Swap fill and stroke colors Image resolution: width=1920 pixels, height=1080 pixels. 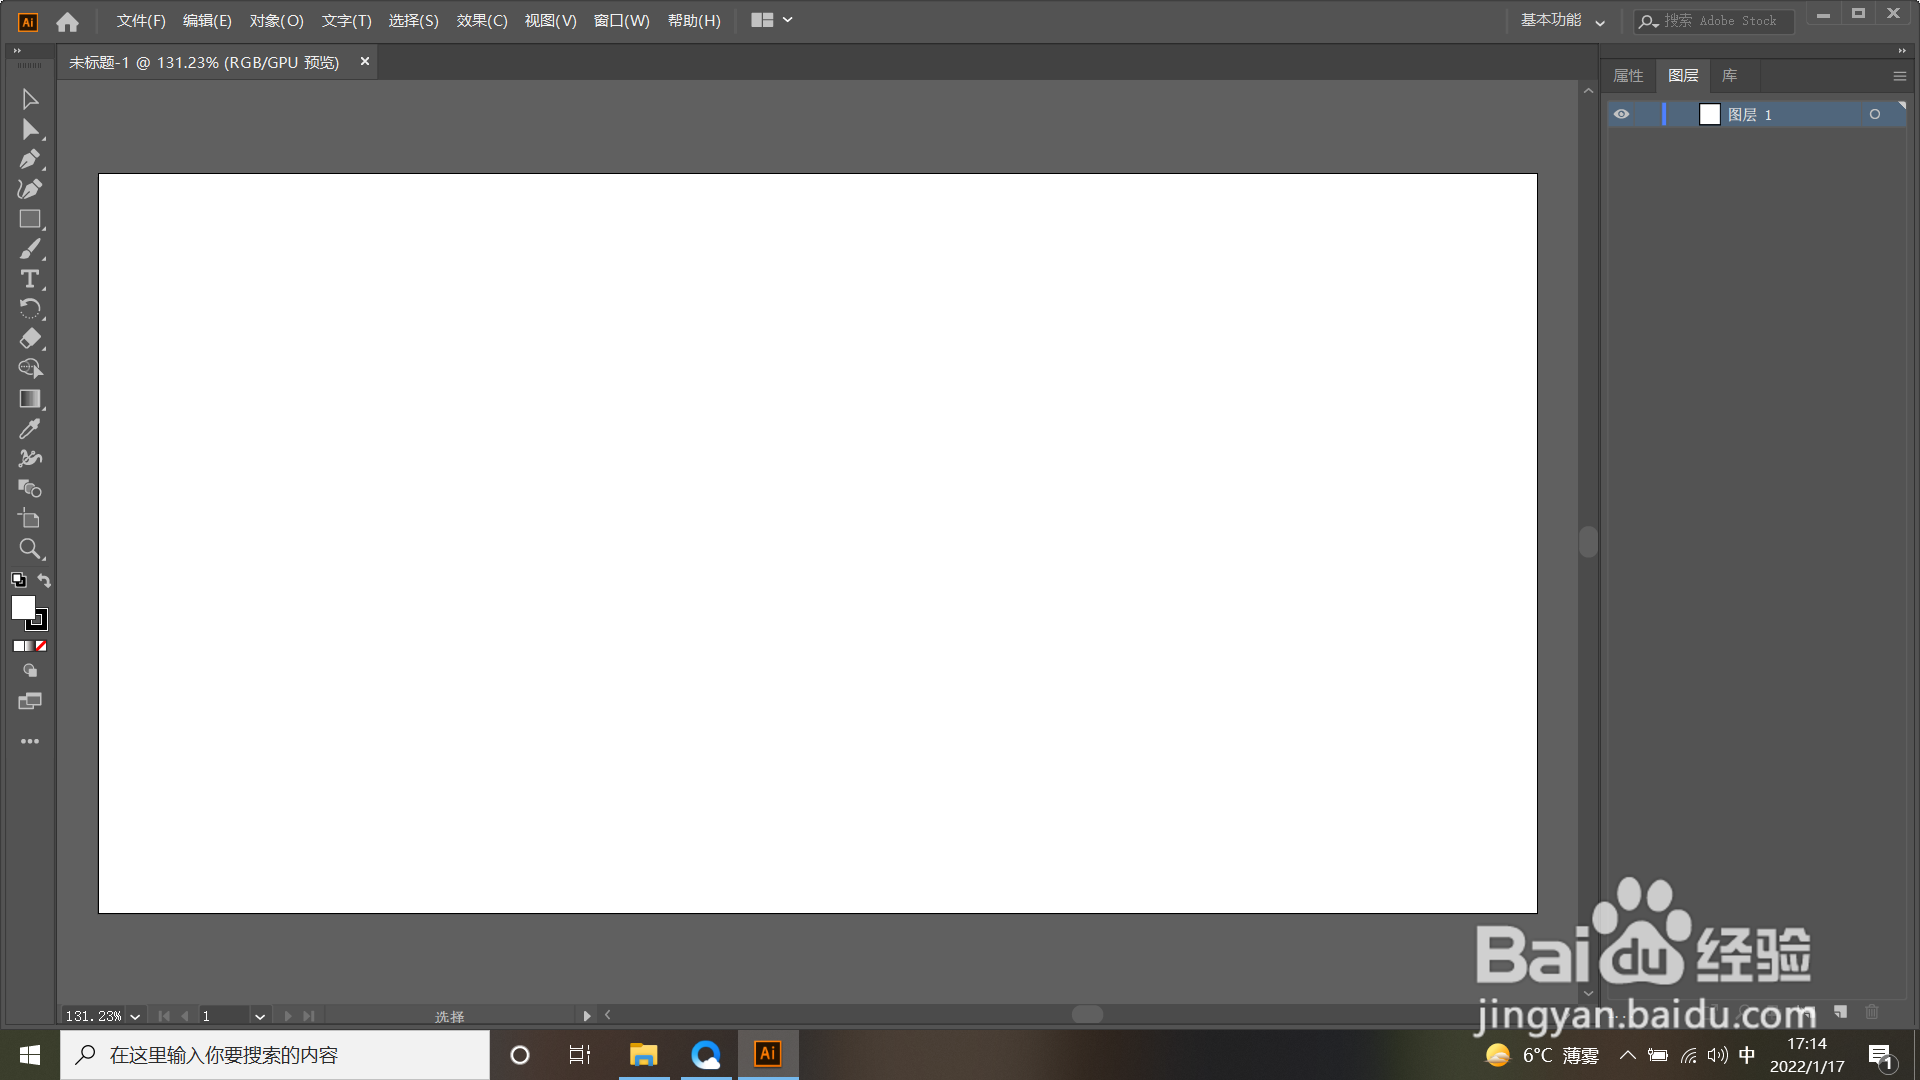point(44,580)
